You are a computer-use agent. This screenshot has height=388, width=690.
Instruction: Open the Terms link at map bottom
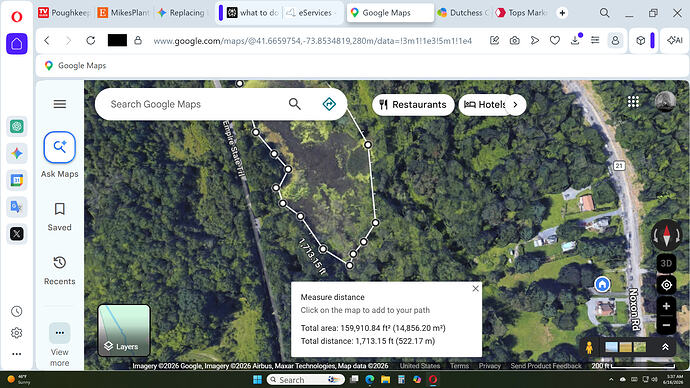point(459,366)
